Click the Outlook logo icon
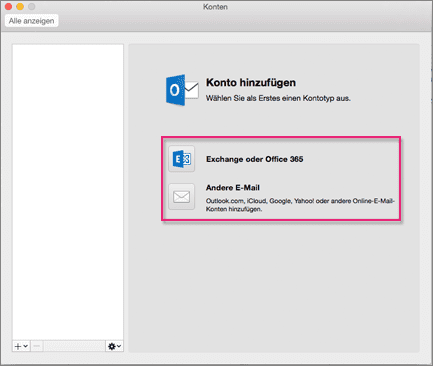Image resolution: width=433 pixels, height=366 pixels. 182,90
